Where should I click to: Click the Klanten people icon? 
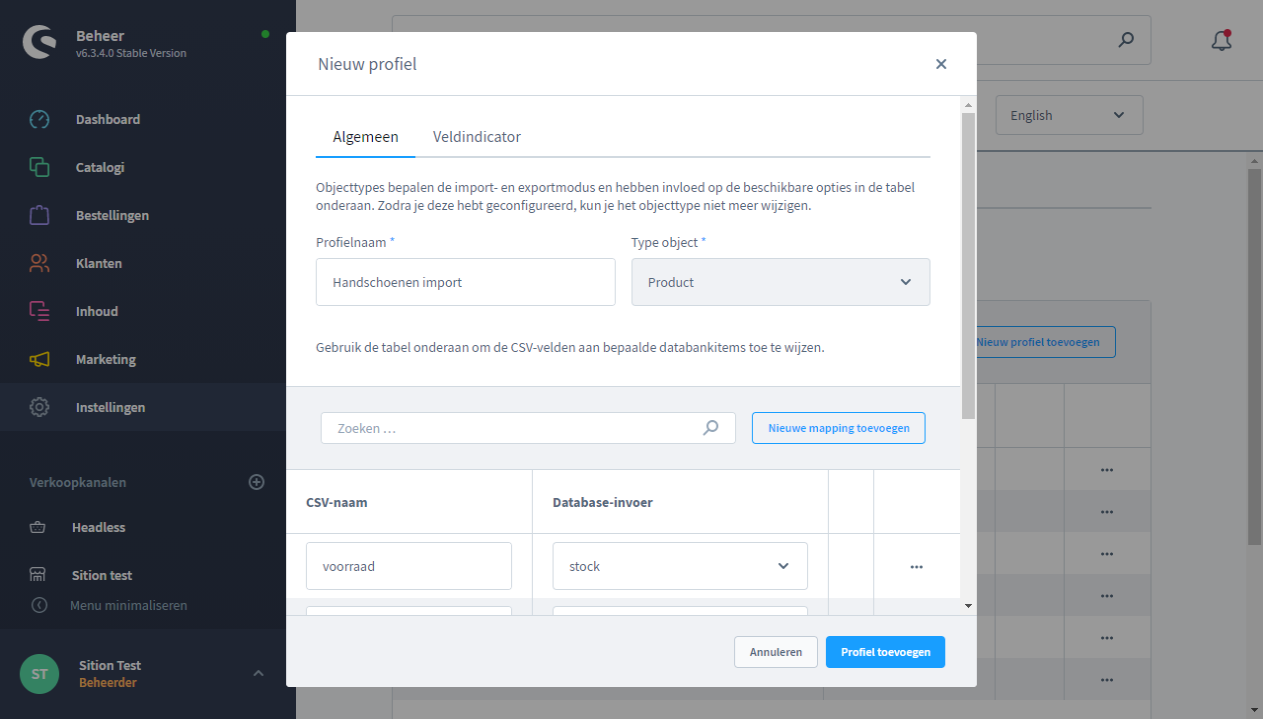(x=39, y=263)
